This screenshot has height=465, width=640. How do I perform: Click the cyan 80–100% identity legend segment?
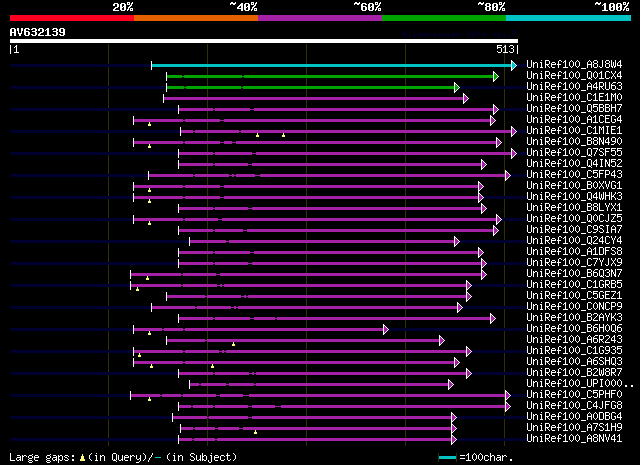(x=568, y=18)
